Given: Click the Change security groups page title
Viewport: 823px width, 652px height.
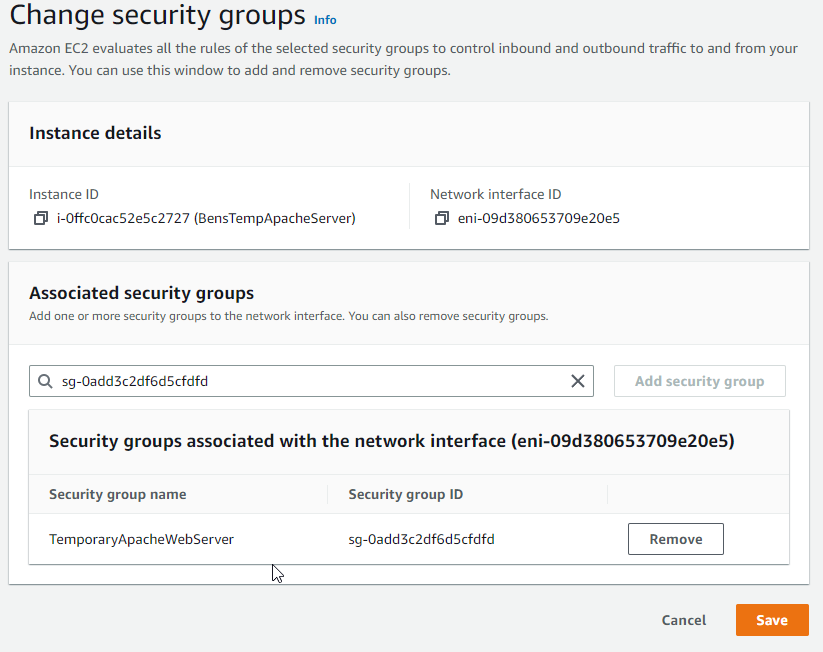Looking at the screenshot, I should point(157,16).
